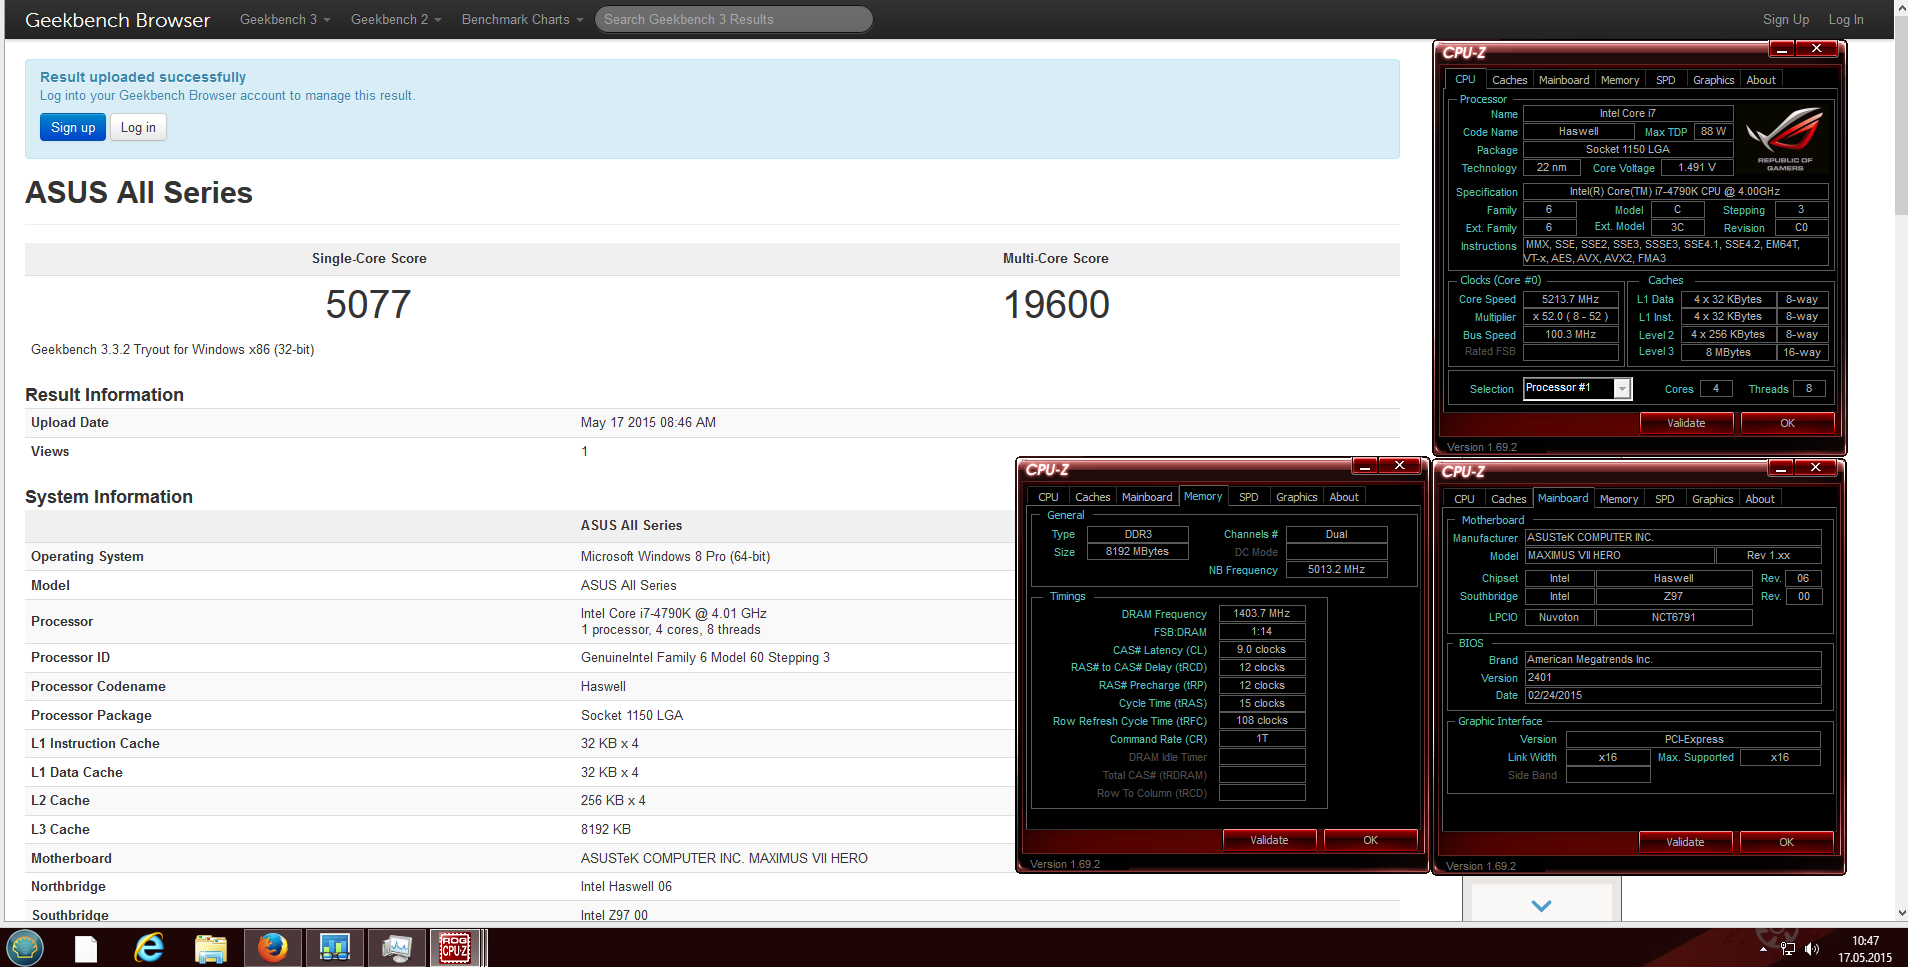The width and height of the screenshot is (1908, 967).
Task: Switch to Firefox on the taskbar
Action: pyautogui.click(x=272, y=947)
